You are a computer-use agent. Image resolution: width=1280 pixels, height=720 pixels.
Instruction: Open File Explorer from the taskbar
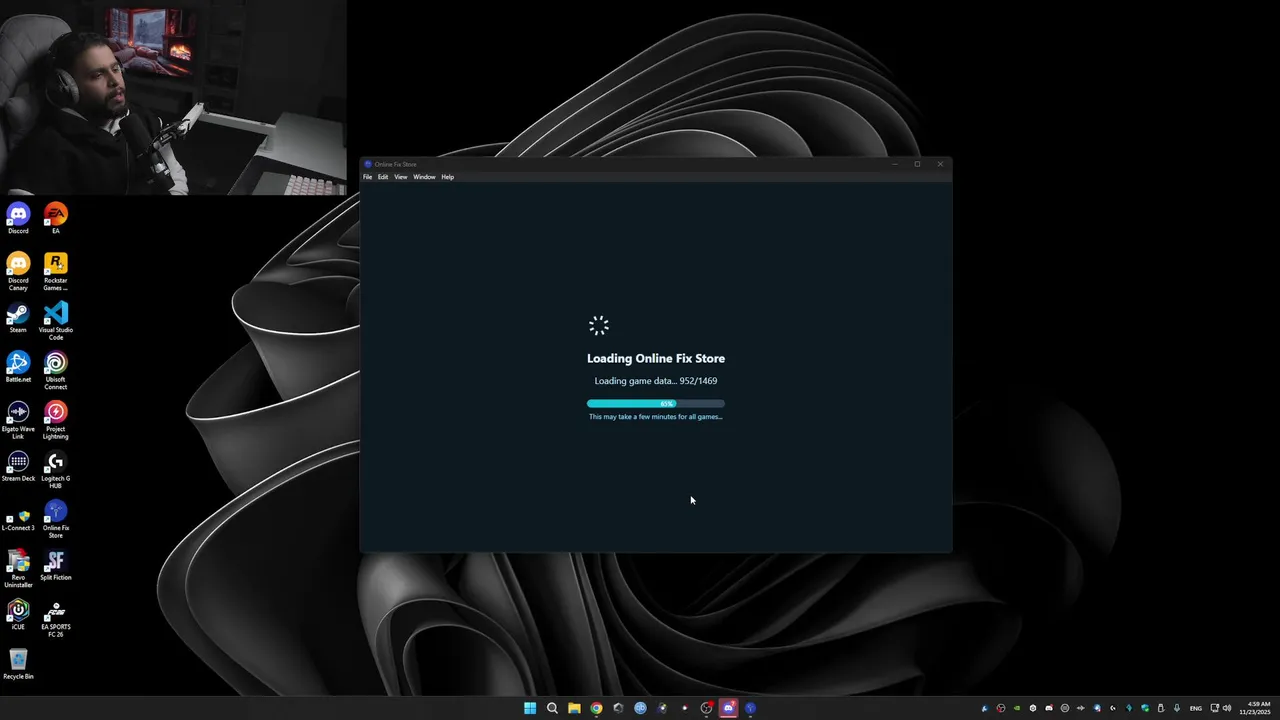(574, 708)
